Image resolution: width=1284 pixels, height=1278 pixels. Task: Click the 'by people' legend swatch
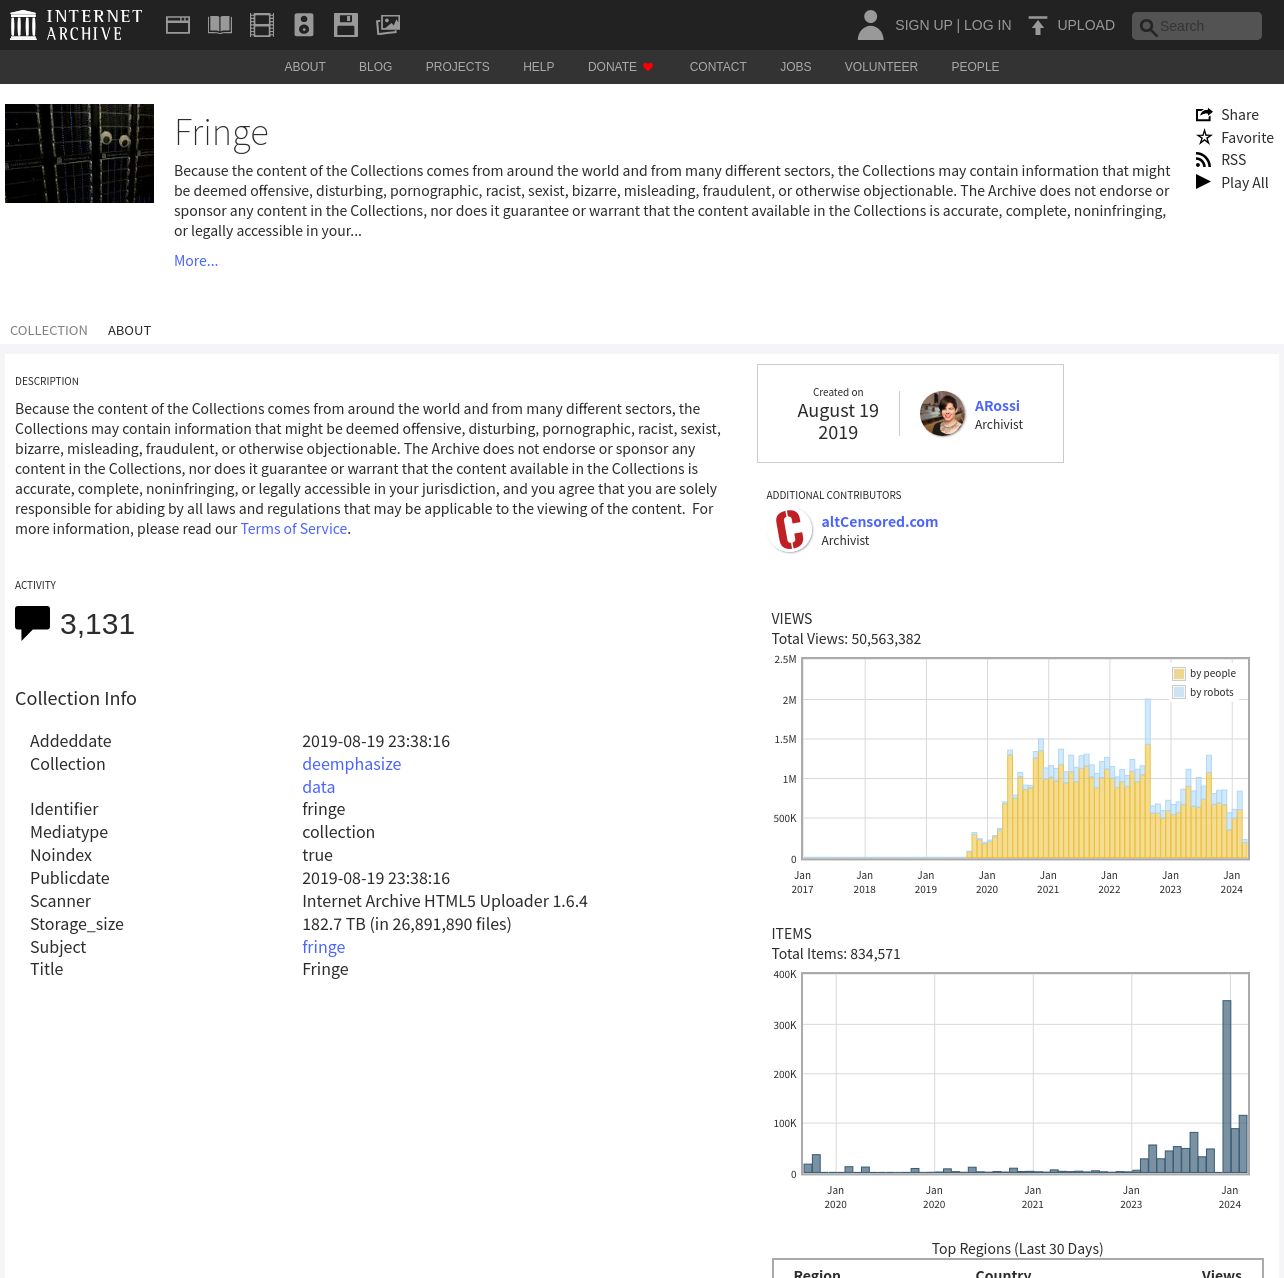1179,674
